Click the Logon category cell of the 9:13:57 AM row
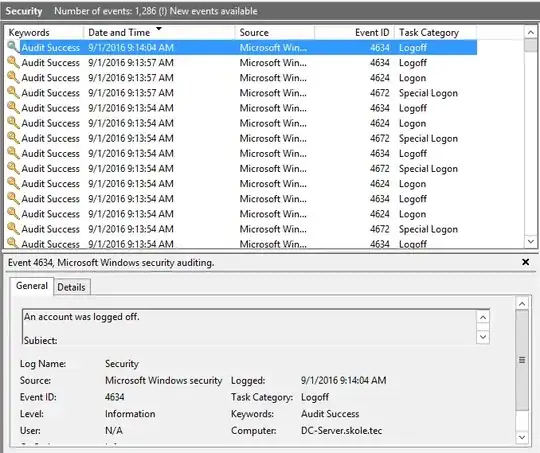 (x=413, y=78)
